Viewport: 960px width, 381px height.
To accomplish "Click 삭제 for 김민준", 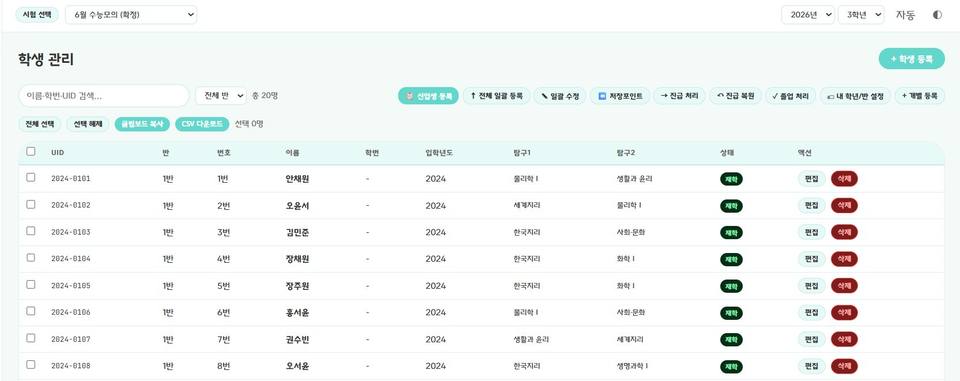I will 844,232.
